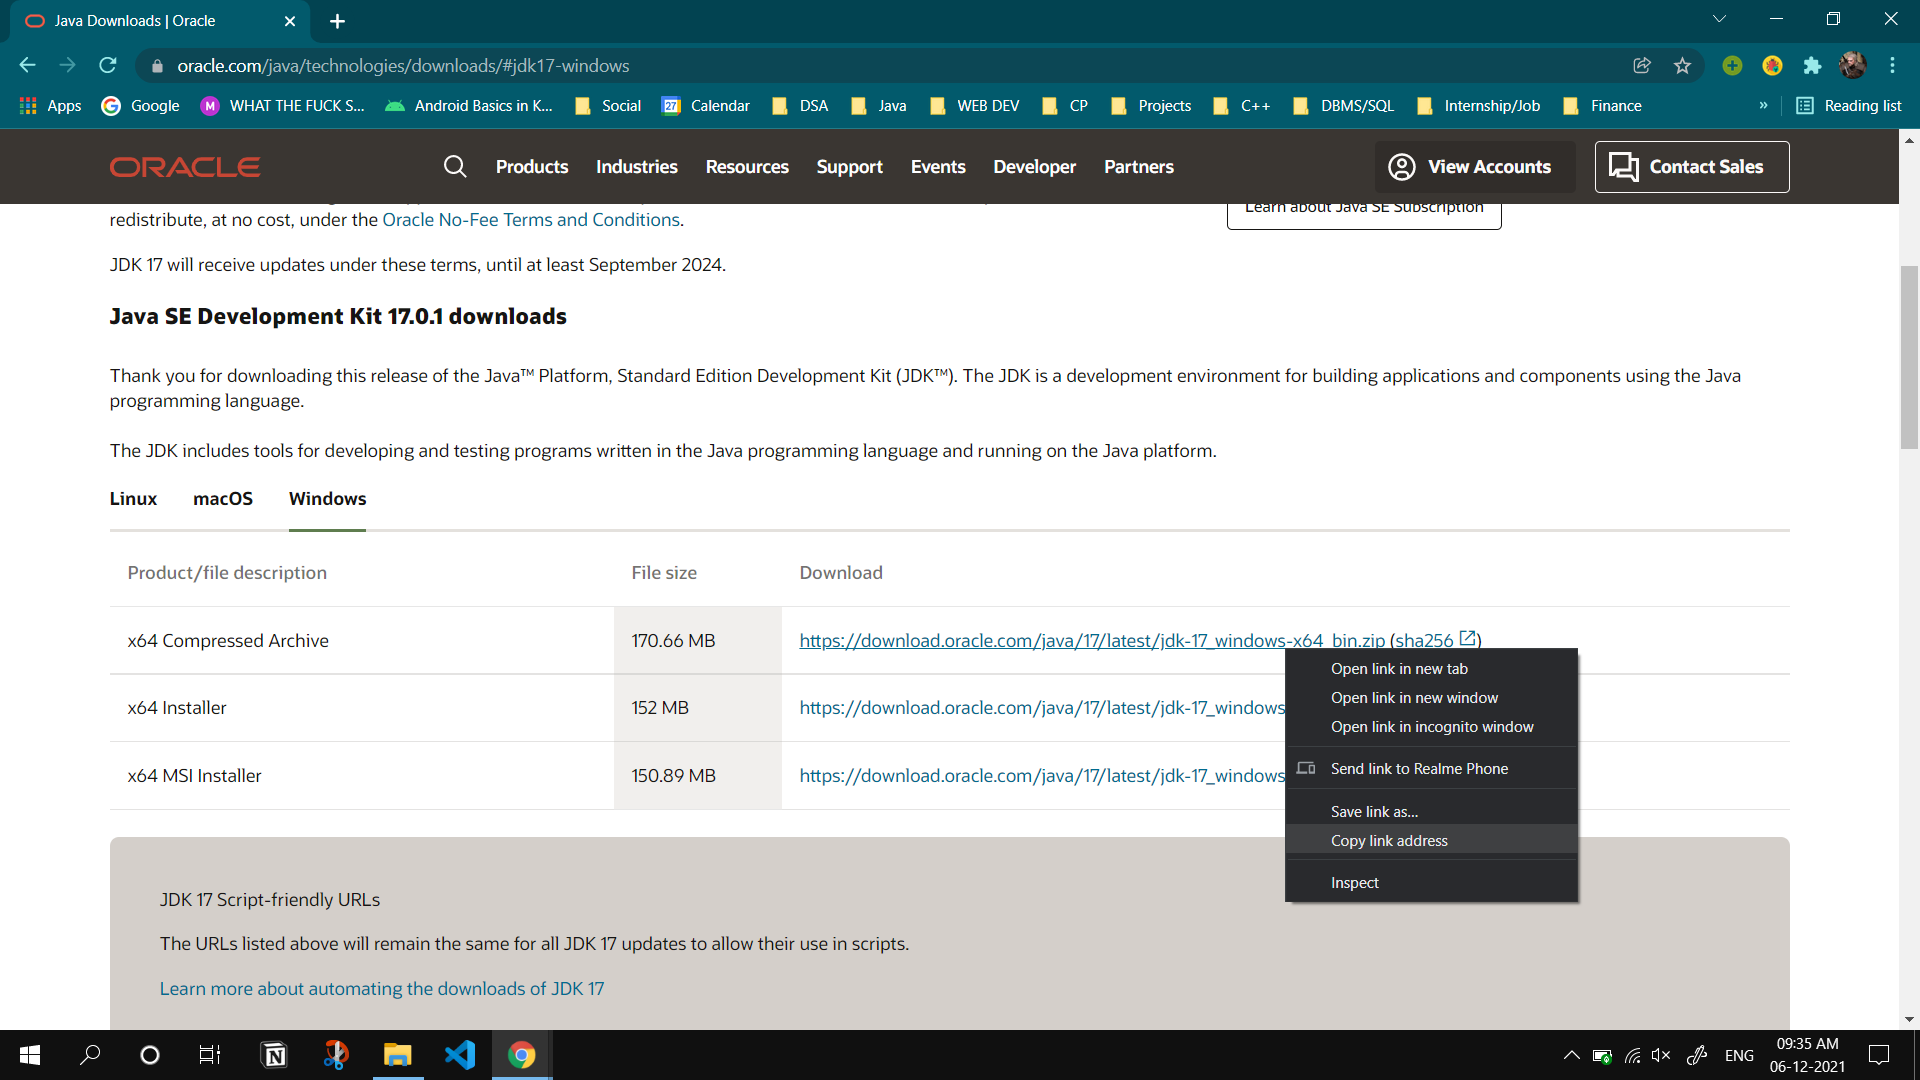The width and height of the screenshot is (1920, 1080).
Task: Open the Google bookmark
Action: (x=141, y=105)
